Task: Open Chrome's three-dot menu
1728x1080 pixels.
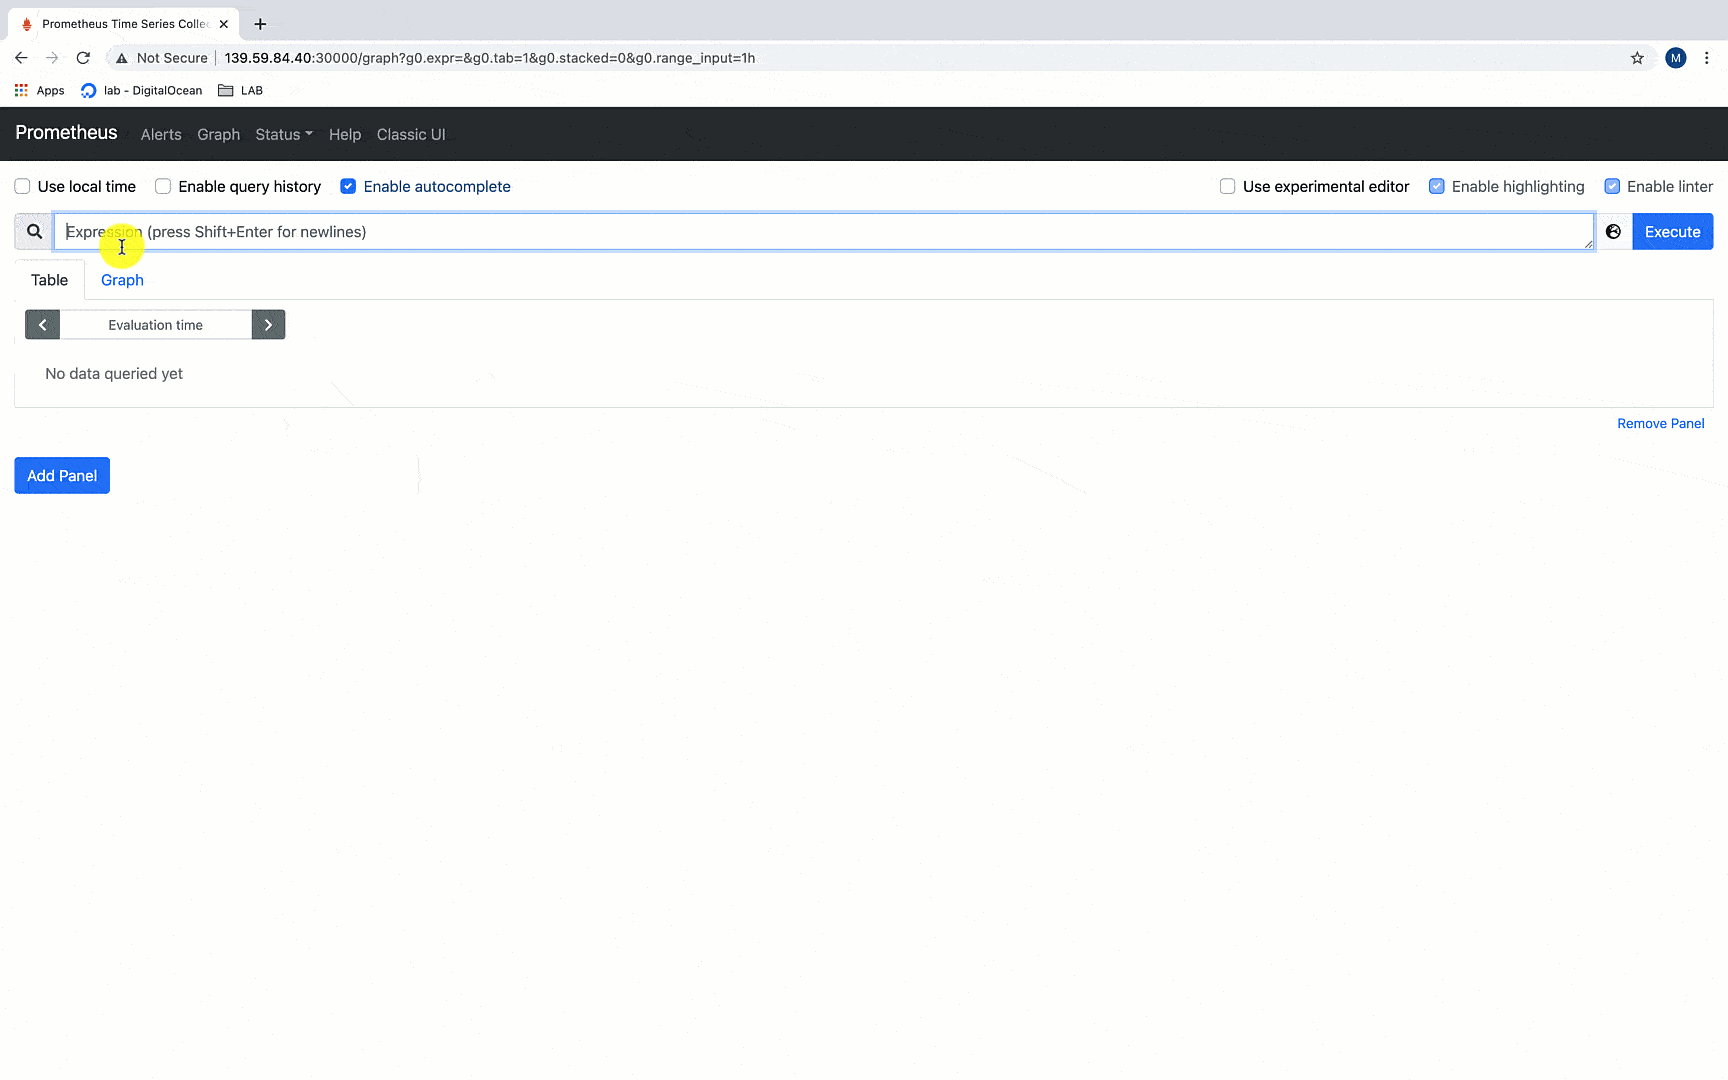Action: 1707,58
